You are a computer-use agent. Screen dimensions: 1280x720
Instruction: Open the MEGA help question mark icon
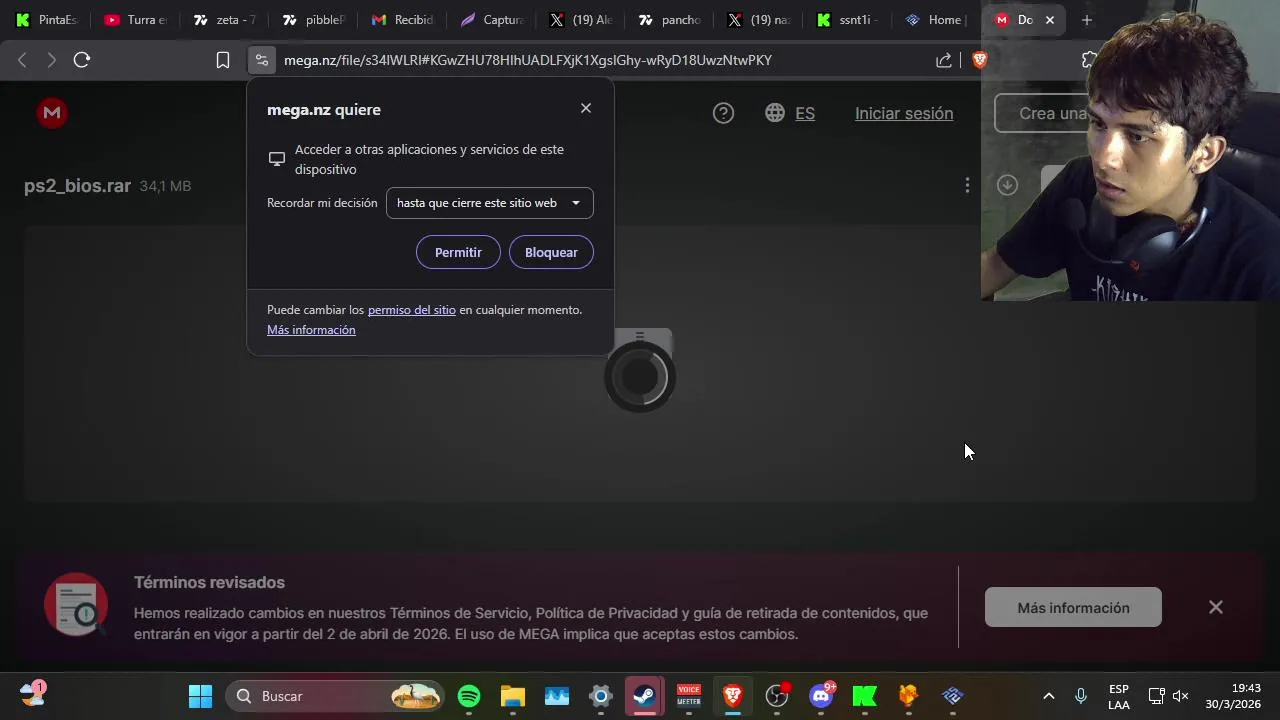click(x=723, y=113)
